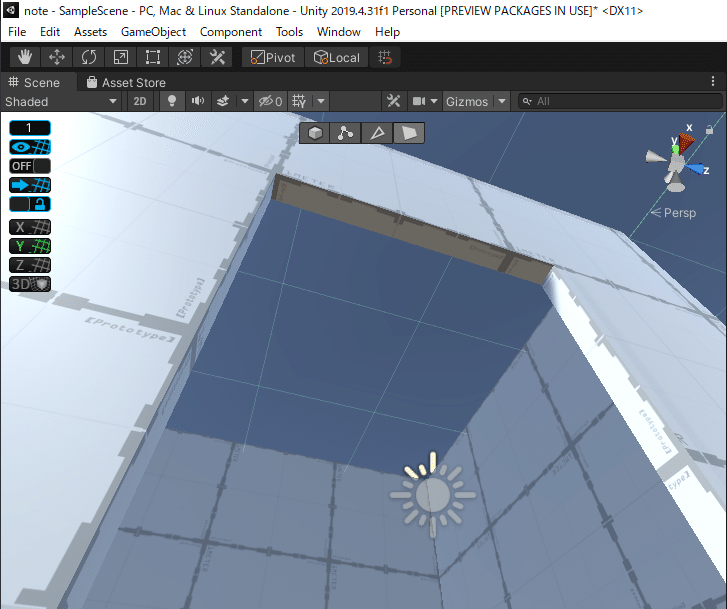
Task: Click the blue Z axis gizmo cone
Action: click(695, 169)
